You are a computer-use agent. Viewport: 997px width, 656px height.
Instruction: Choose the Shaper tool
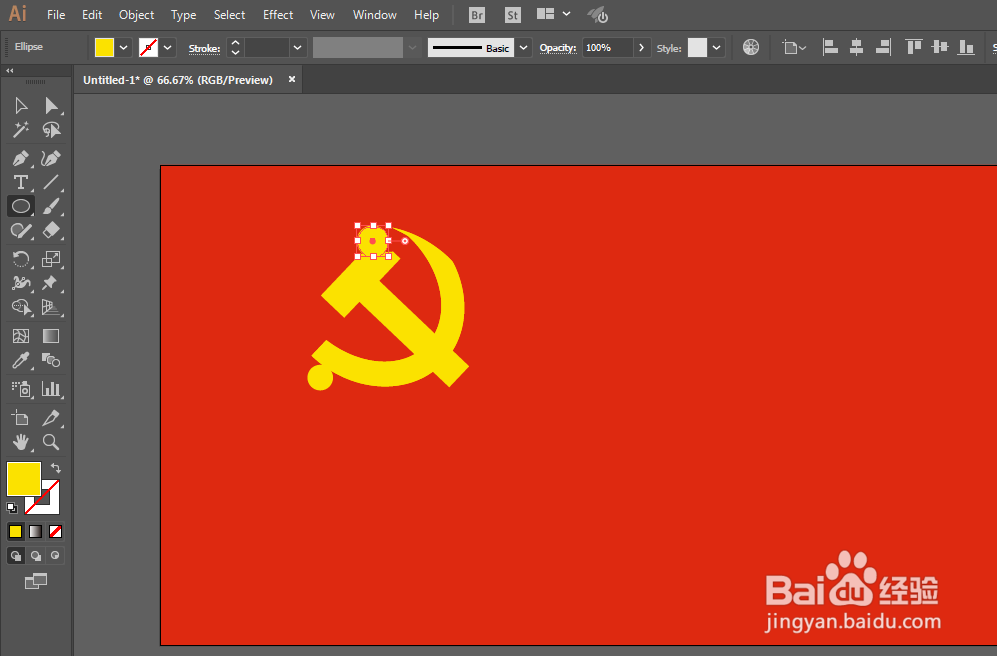tap(20, 231)
